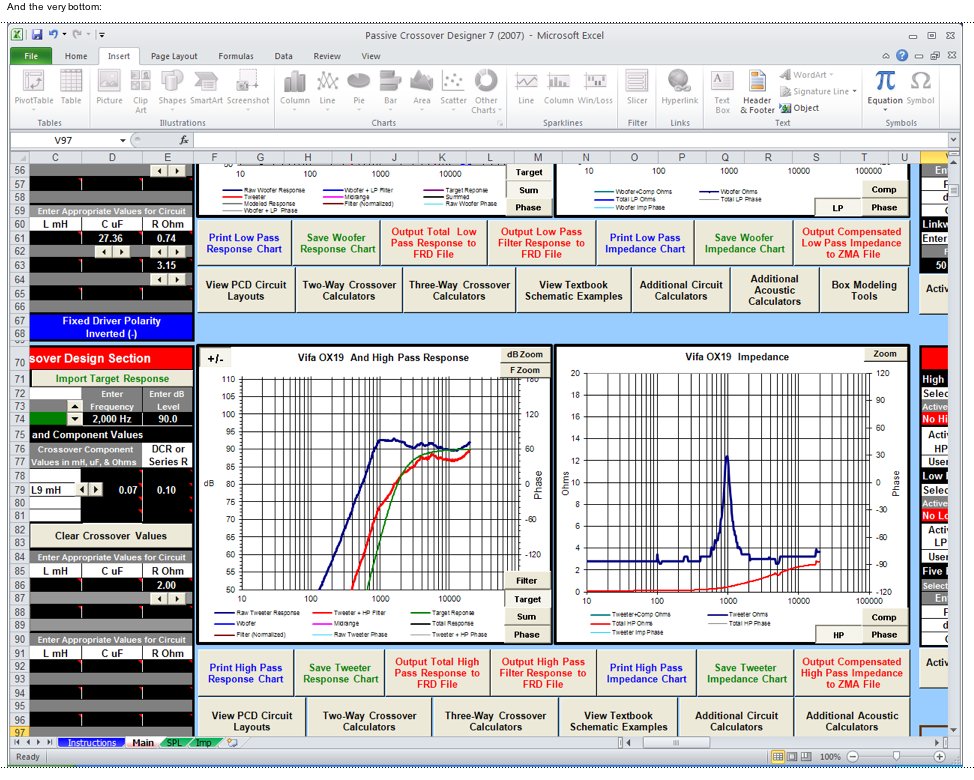Increase the crossover frequency with the up spinner

coord(75,406)
